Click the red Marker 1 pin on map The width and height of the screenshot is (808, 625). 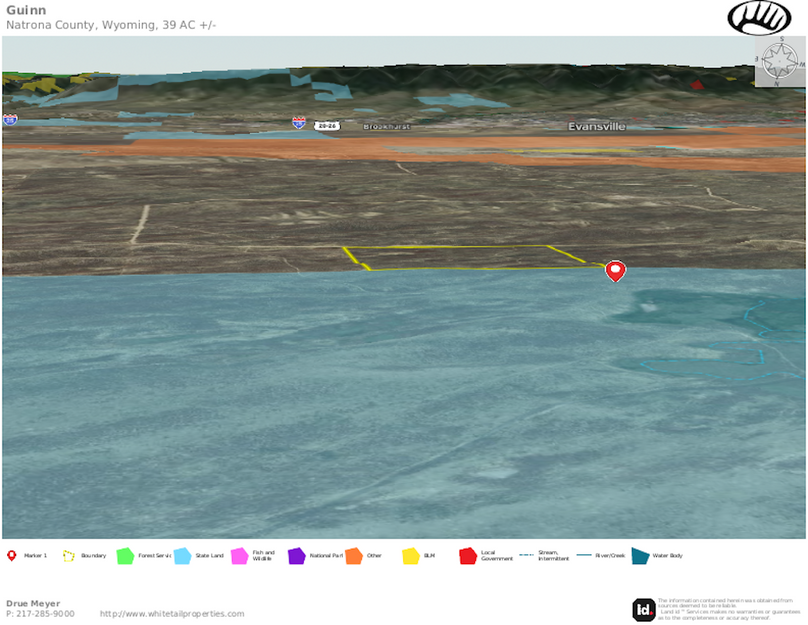616,270
